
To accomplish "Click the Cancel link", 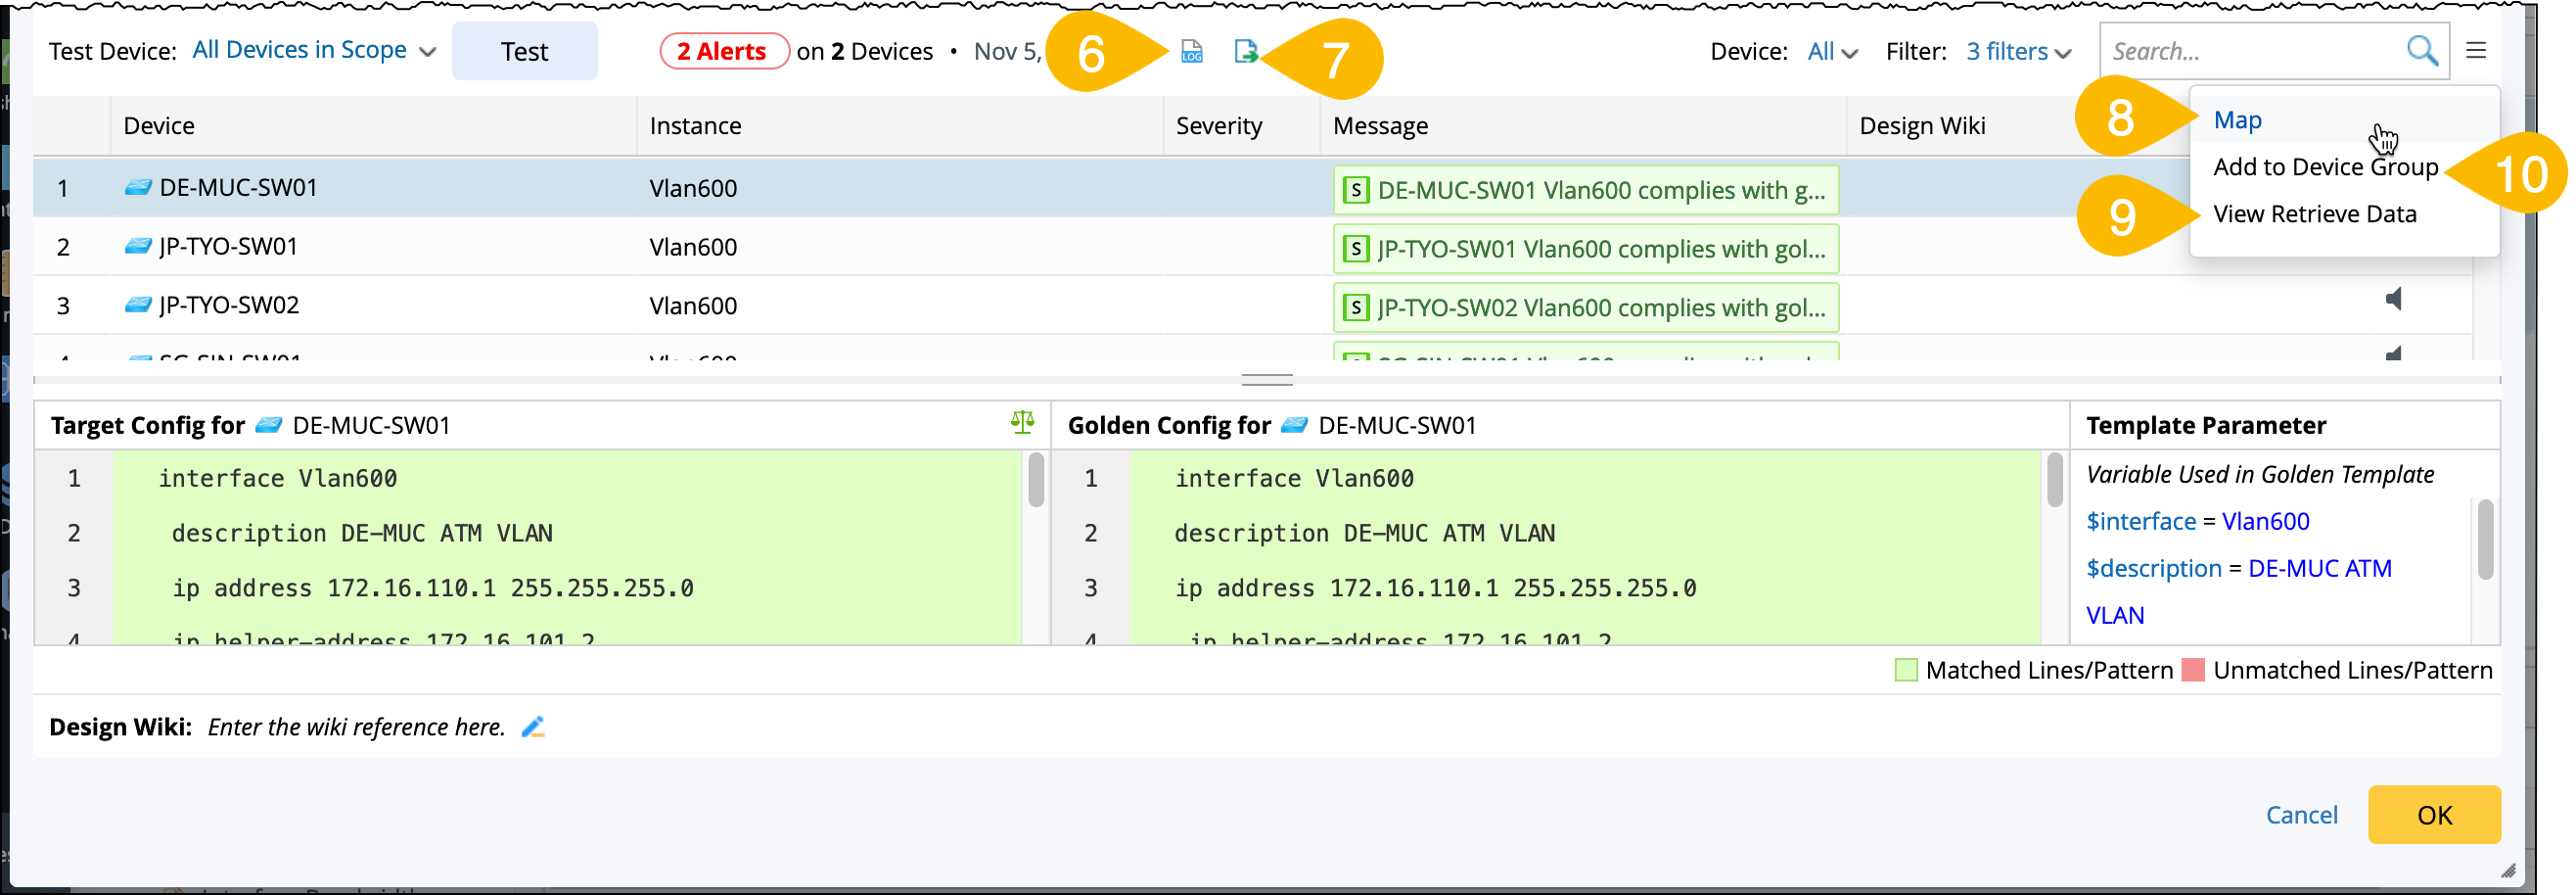I will pos(2301,815).
